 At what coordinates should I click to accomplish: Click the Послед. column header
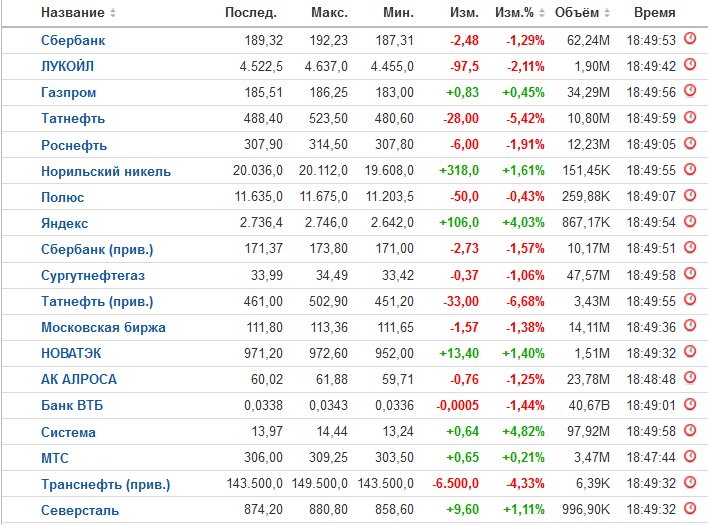(251, 13)
